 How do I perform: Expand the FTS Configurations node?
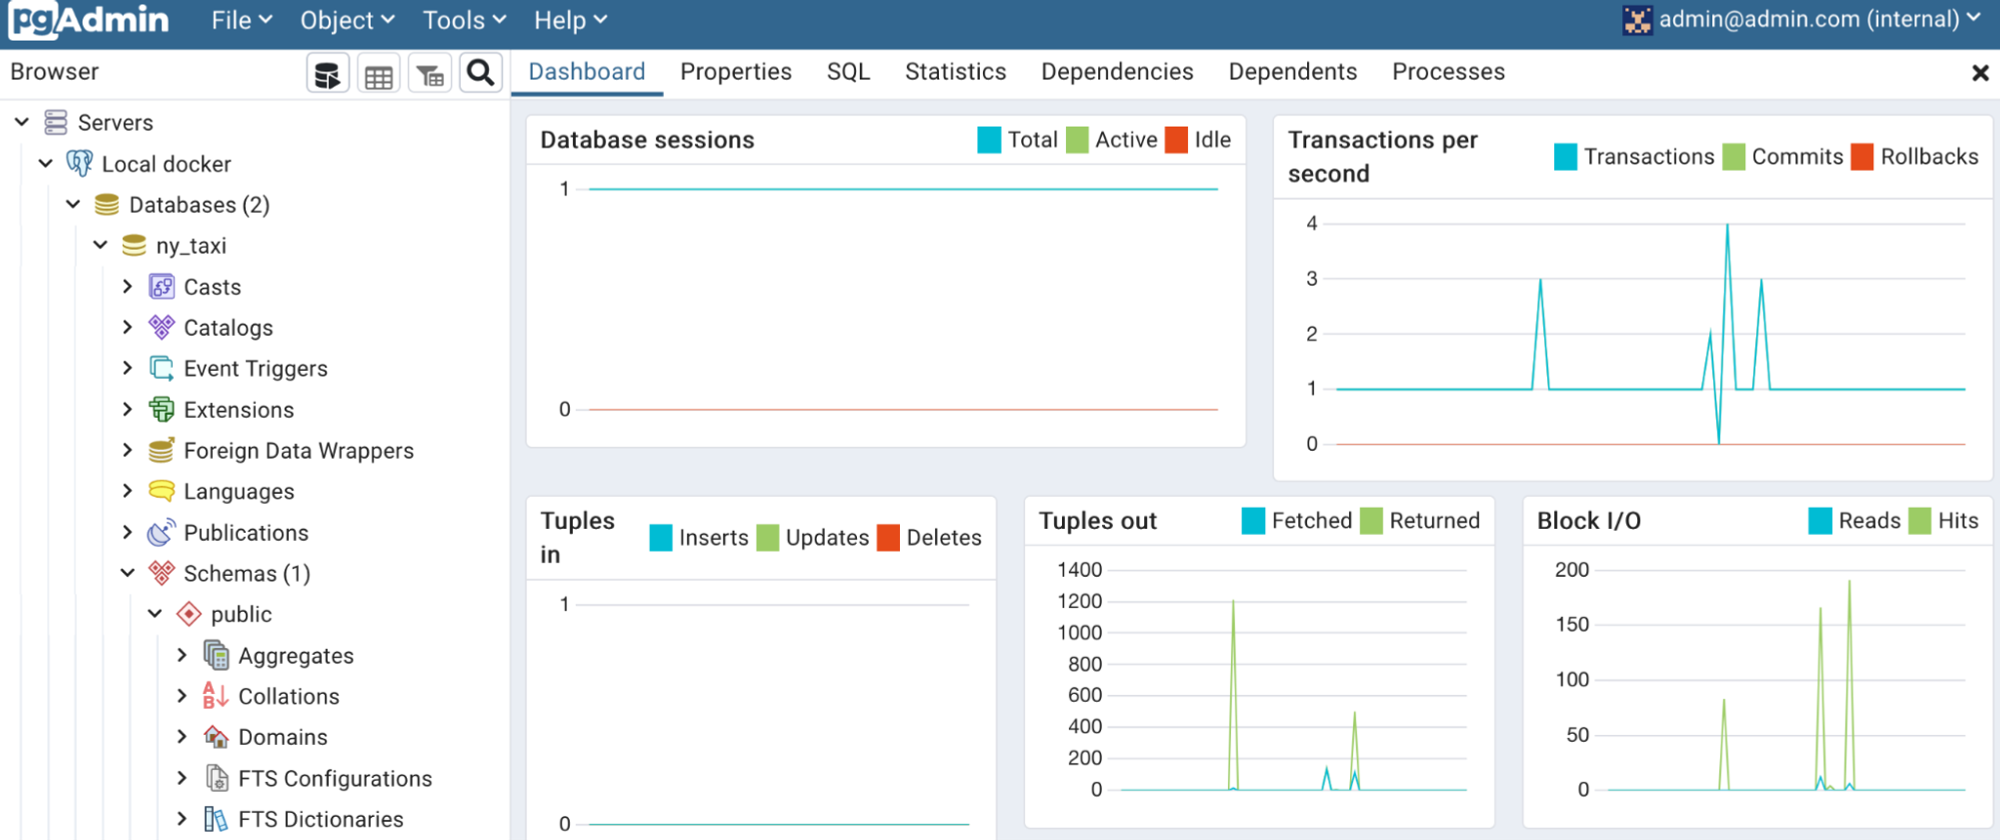click(x=182, y=778)
